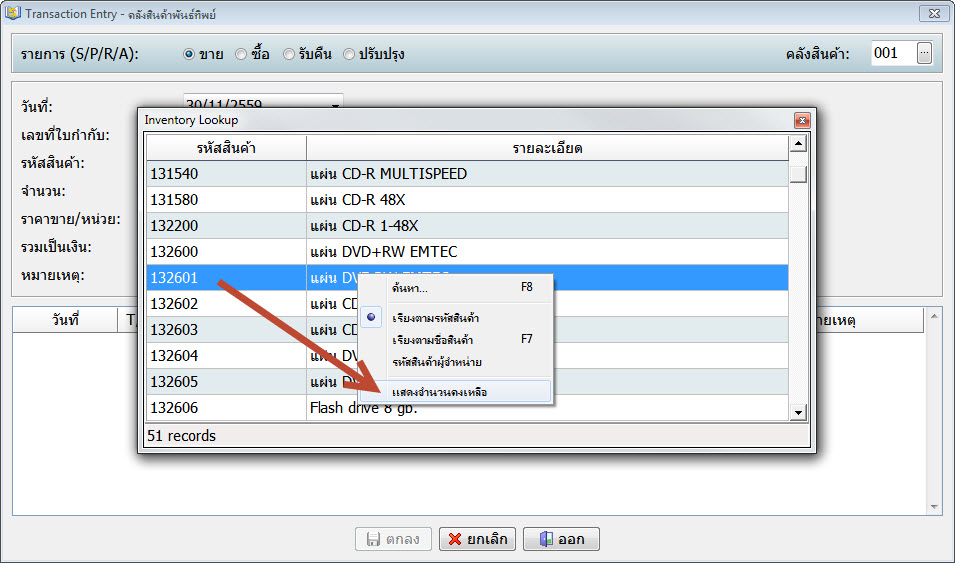
Task: Click the รายละเอียด column header
Action: pos(547,148)
